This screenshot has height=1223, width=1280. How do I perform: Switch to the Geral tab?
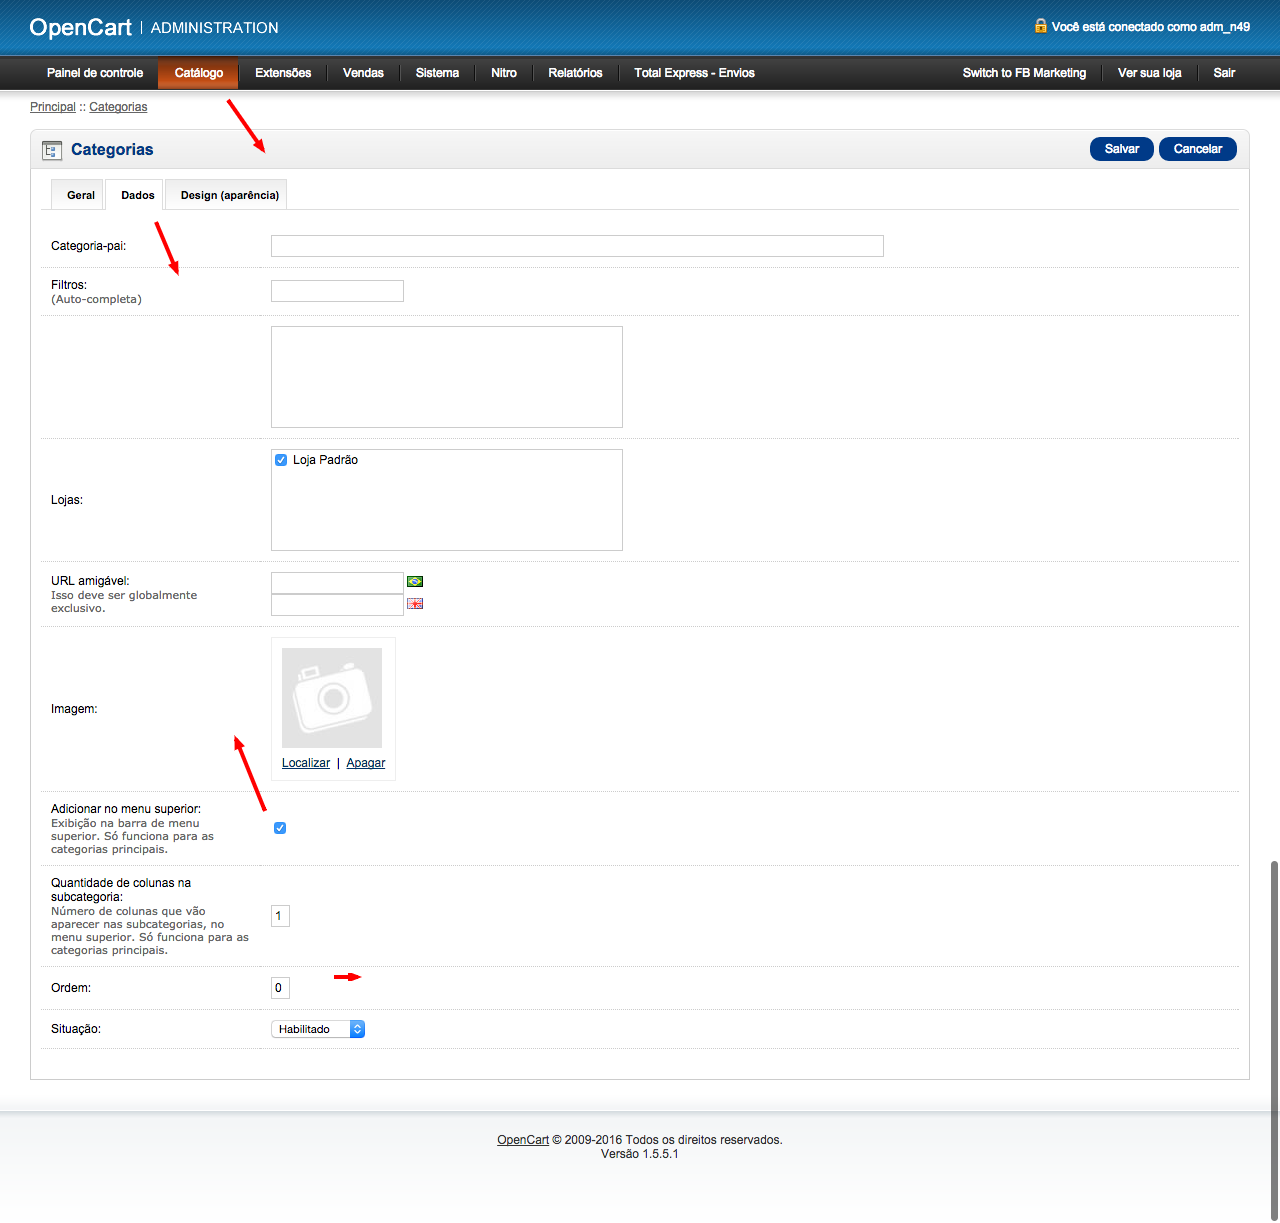click(80, 195)
